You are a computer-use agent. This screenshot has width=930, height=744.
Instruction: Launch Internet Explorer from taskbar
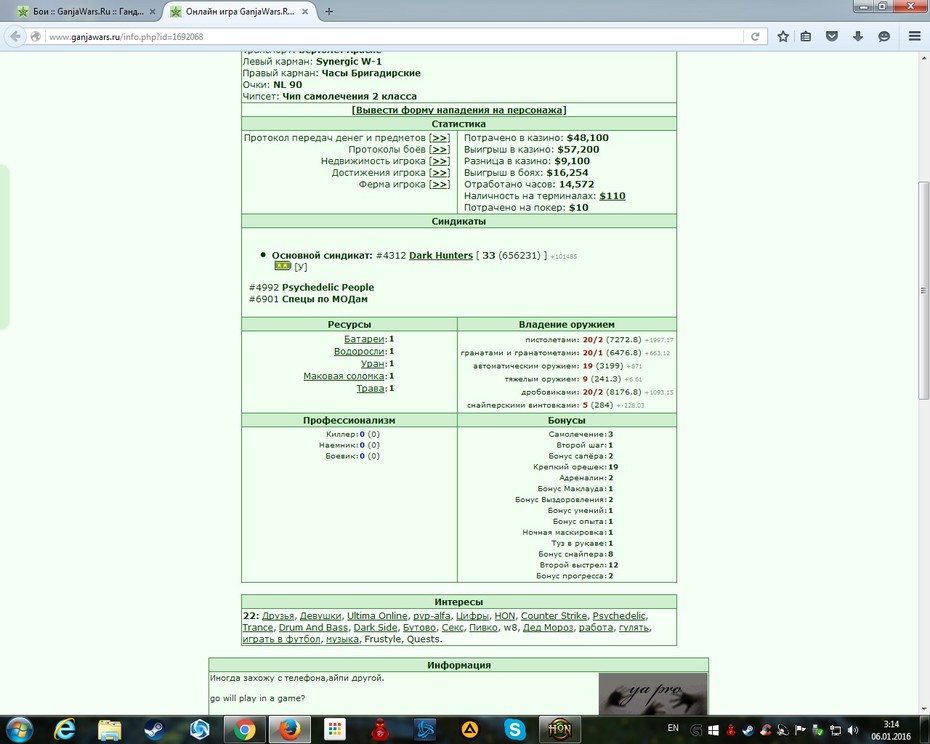[x=64, y=729]
